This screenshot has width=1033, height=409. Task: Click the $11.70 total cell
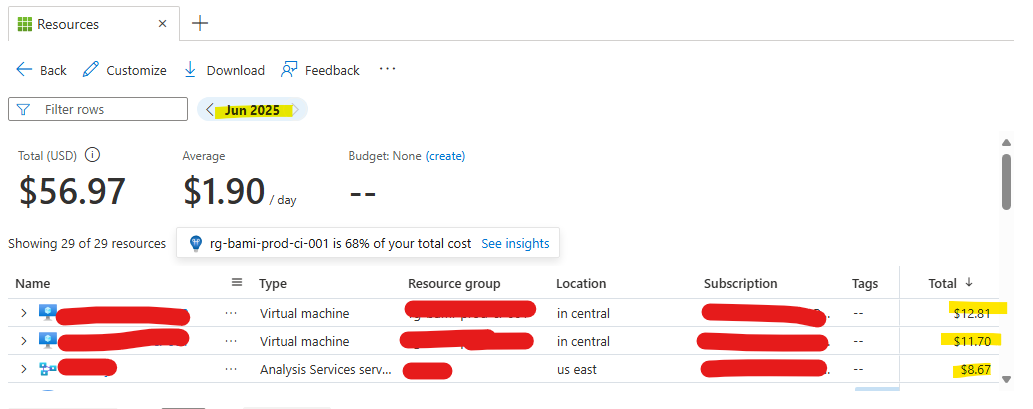click(x=972, y=341)
